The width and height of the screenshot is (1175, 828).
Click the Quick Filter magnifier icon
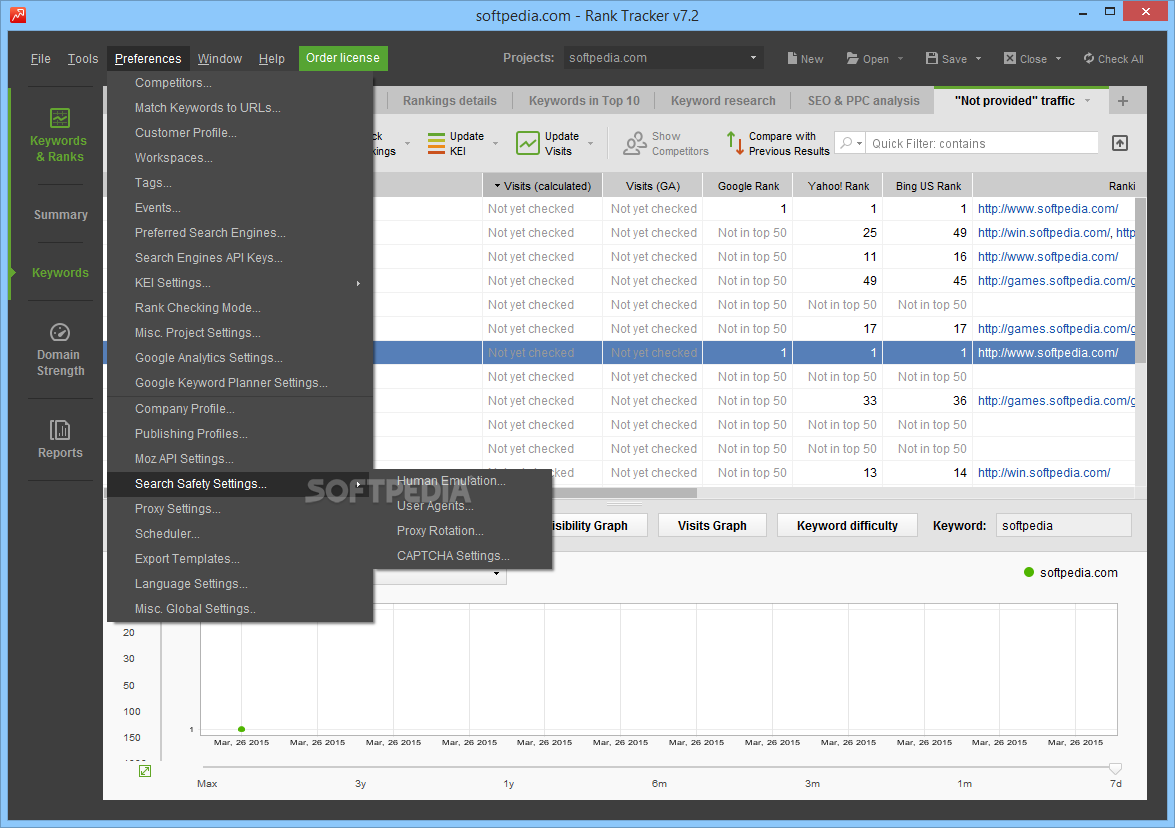click(x=847, y=142)
